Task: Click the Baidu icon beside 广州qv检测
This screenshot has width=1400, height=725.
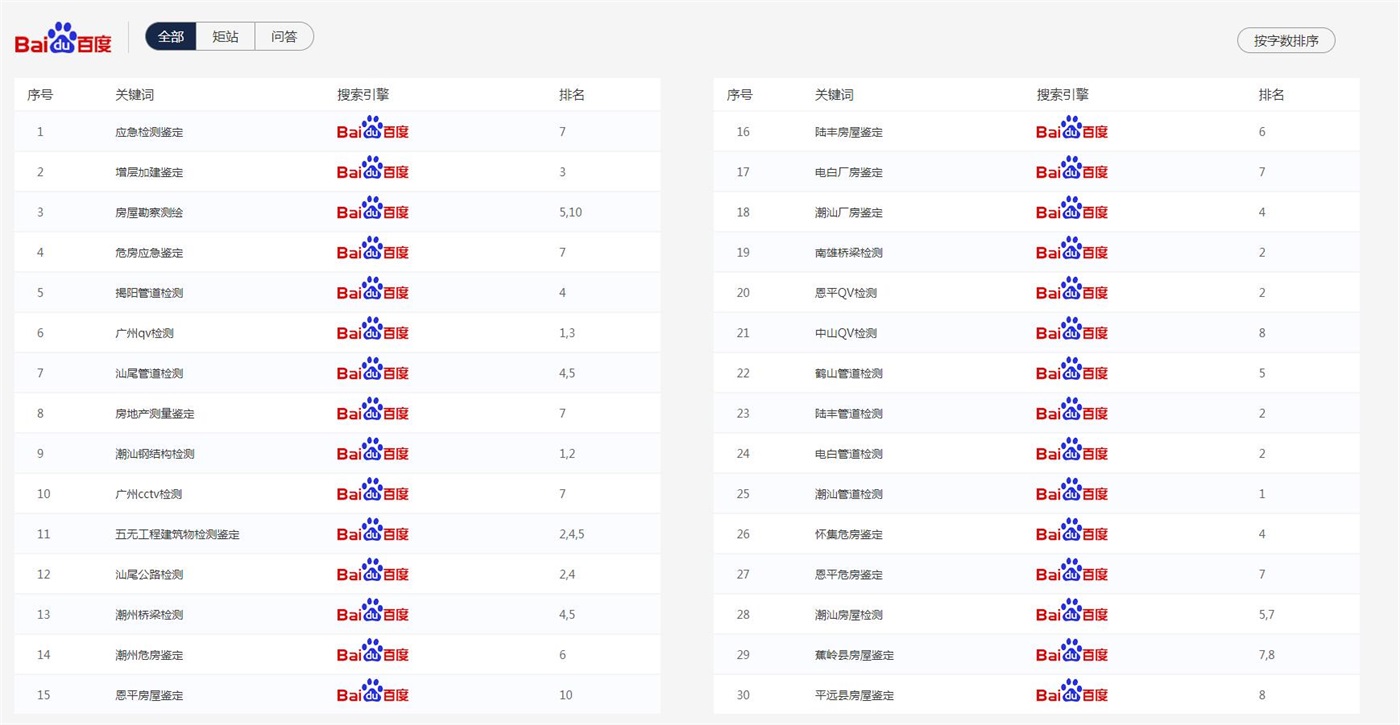Action: click(373, 332)
